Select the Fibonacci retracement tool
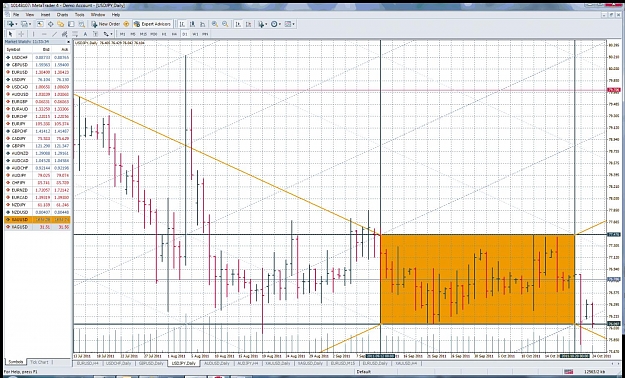The height and width of the screenshot is (378, 625). pyautogui.click(x=75, y=34)
